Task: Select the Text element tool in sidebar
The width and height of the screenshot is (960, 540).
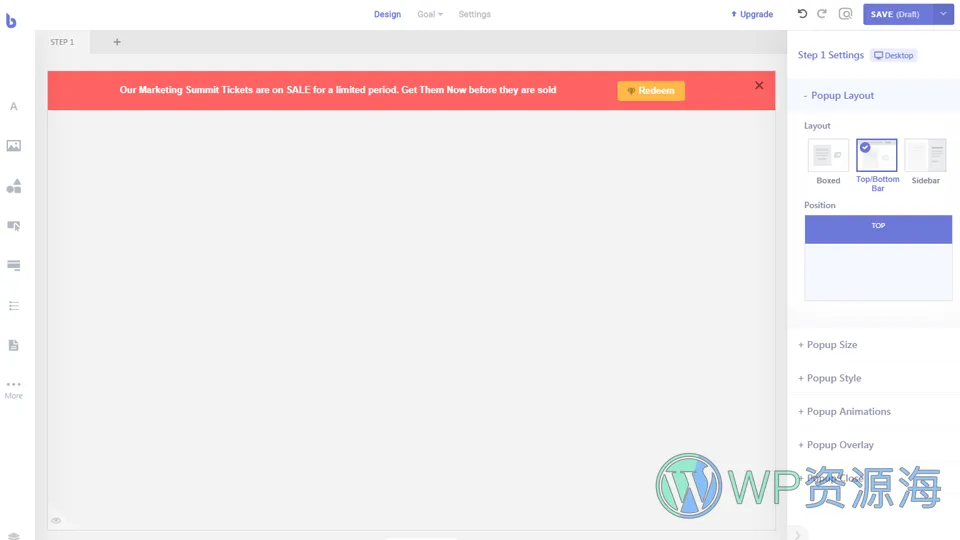Action: (14, 106)
